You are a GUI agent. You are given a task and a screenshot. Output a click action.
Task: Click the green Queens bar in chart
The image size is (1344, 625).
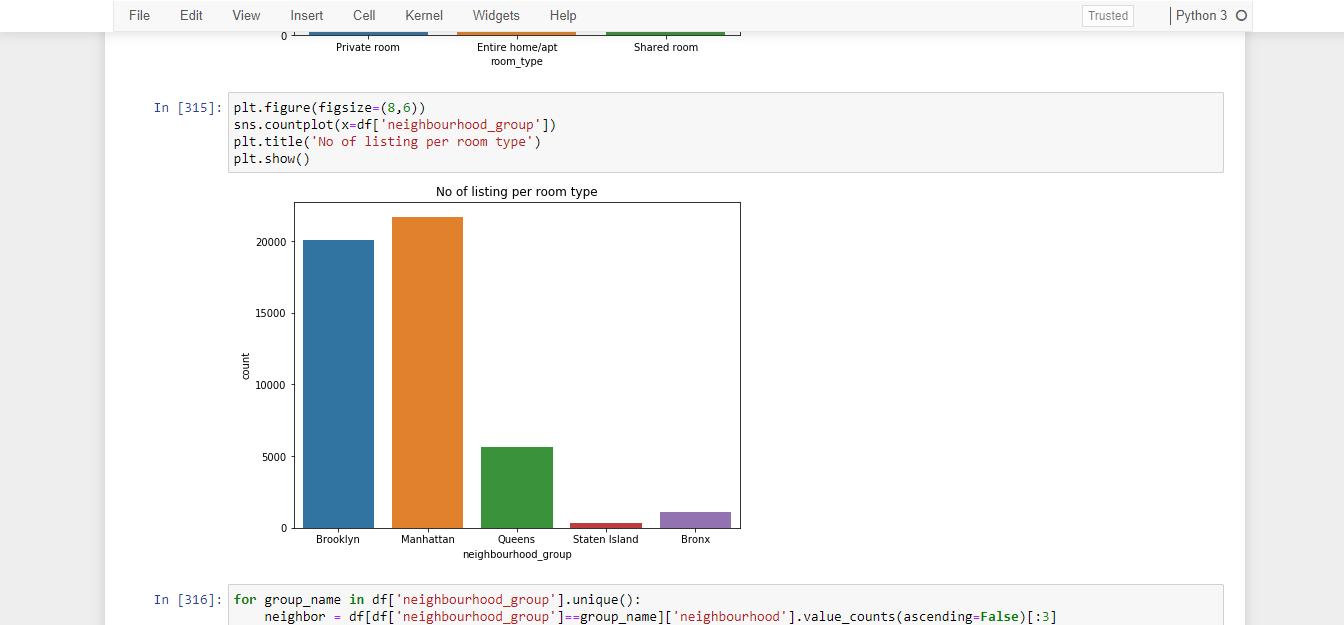pyautogui.click(x=517, y=487)
